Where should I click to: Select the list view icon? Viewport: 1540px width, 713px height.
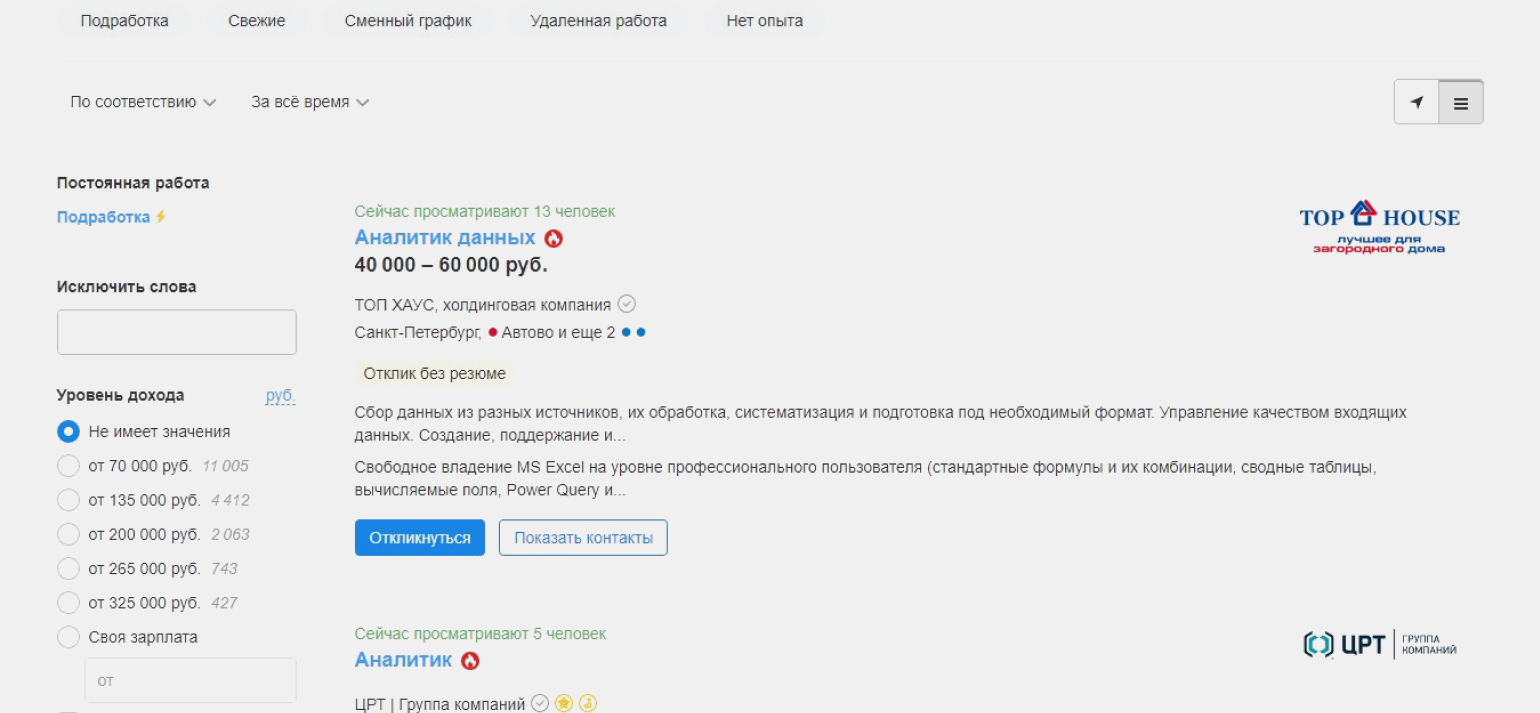click(x=1461, y=103)
